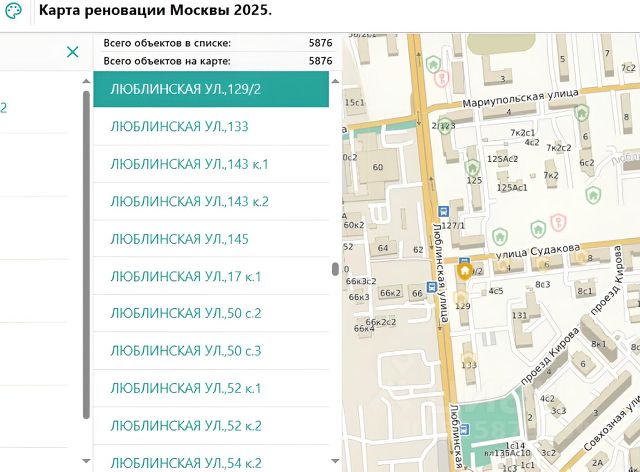The image size is (640, 472).
Task: Click building label 125Ас2 on the map
Action: (502, 159)
